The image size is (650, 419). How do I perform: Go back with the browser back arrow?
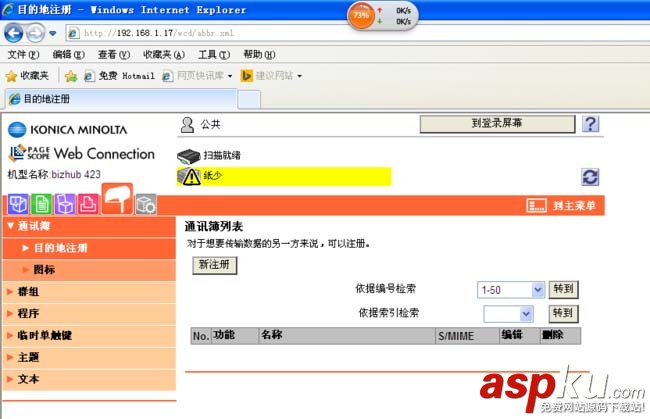pyautogui.click(x=13, y=33)
